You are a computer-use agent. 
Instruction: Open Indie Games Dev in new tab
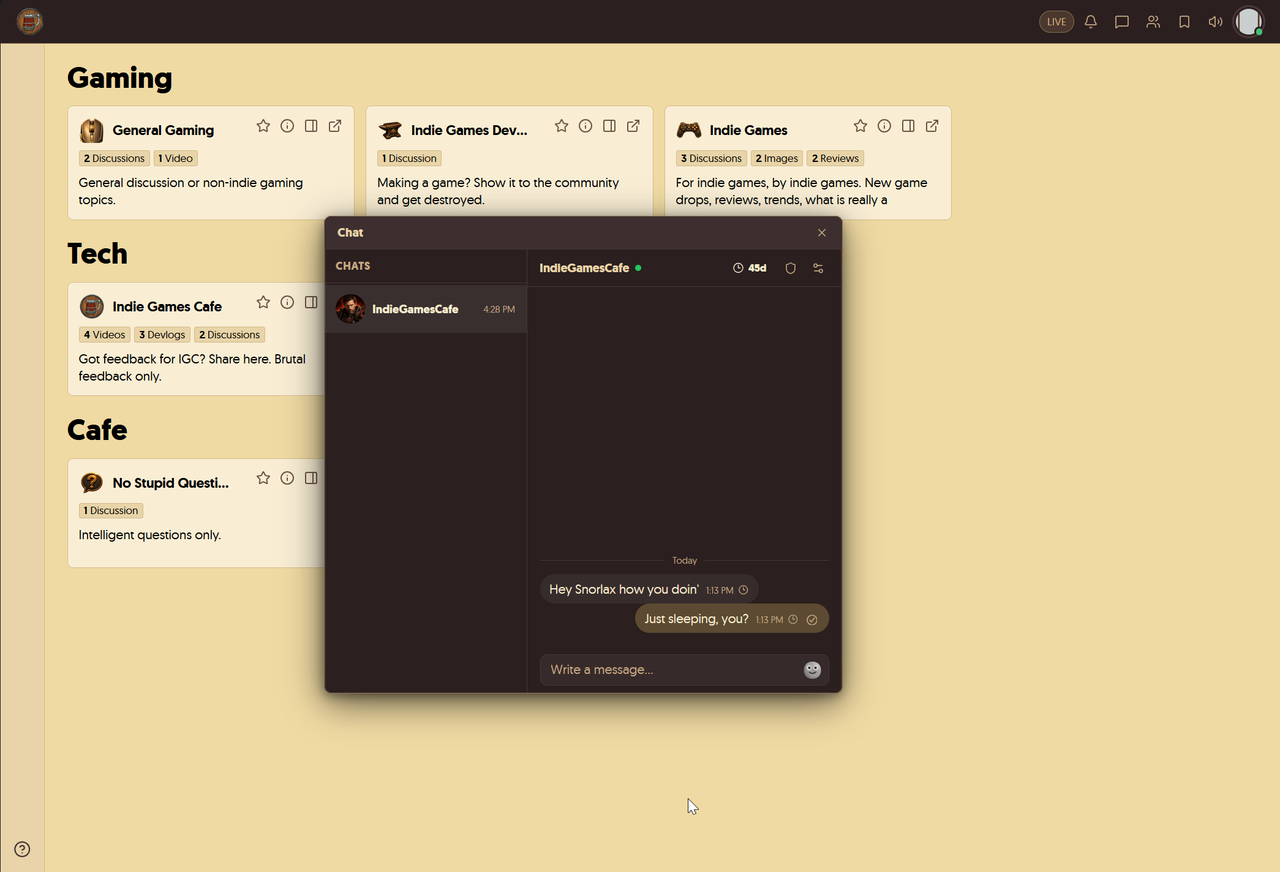click(633, 126)
